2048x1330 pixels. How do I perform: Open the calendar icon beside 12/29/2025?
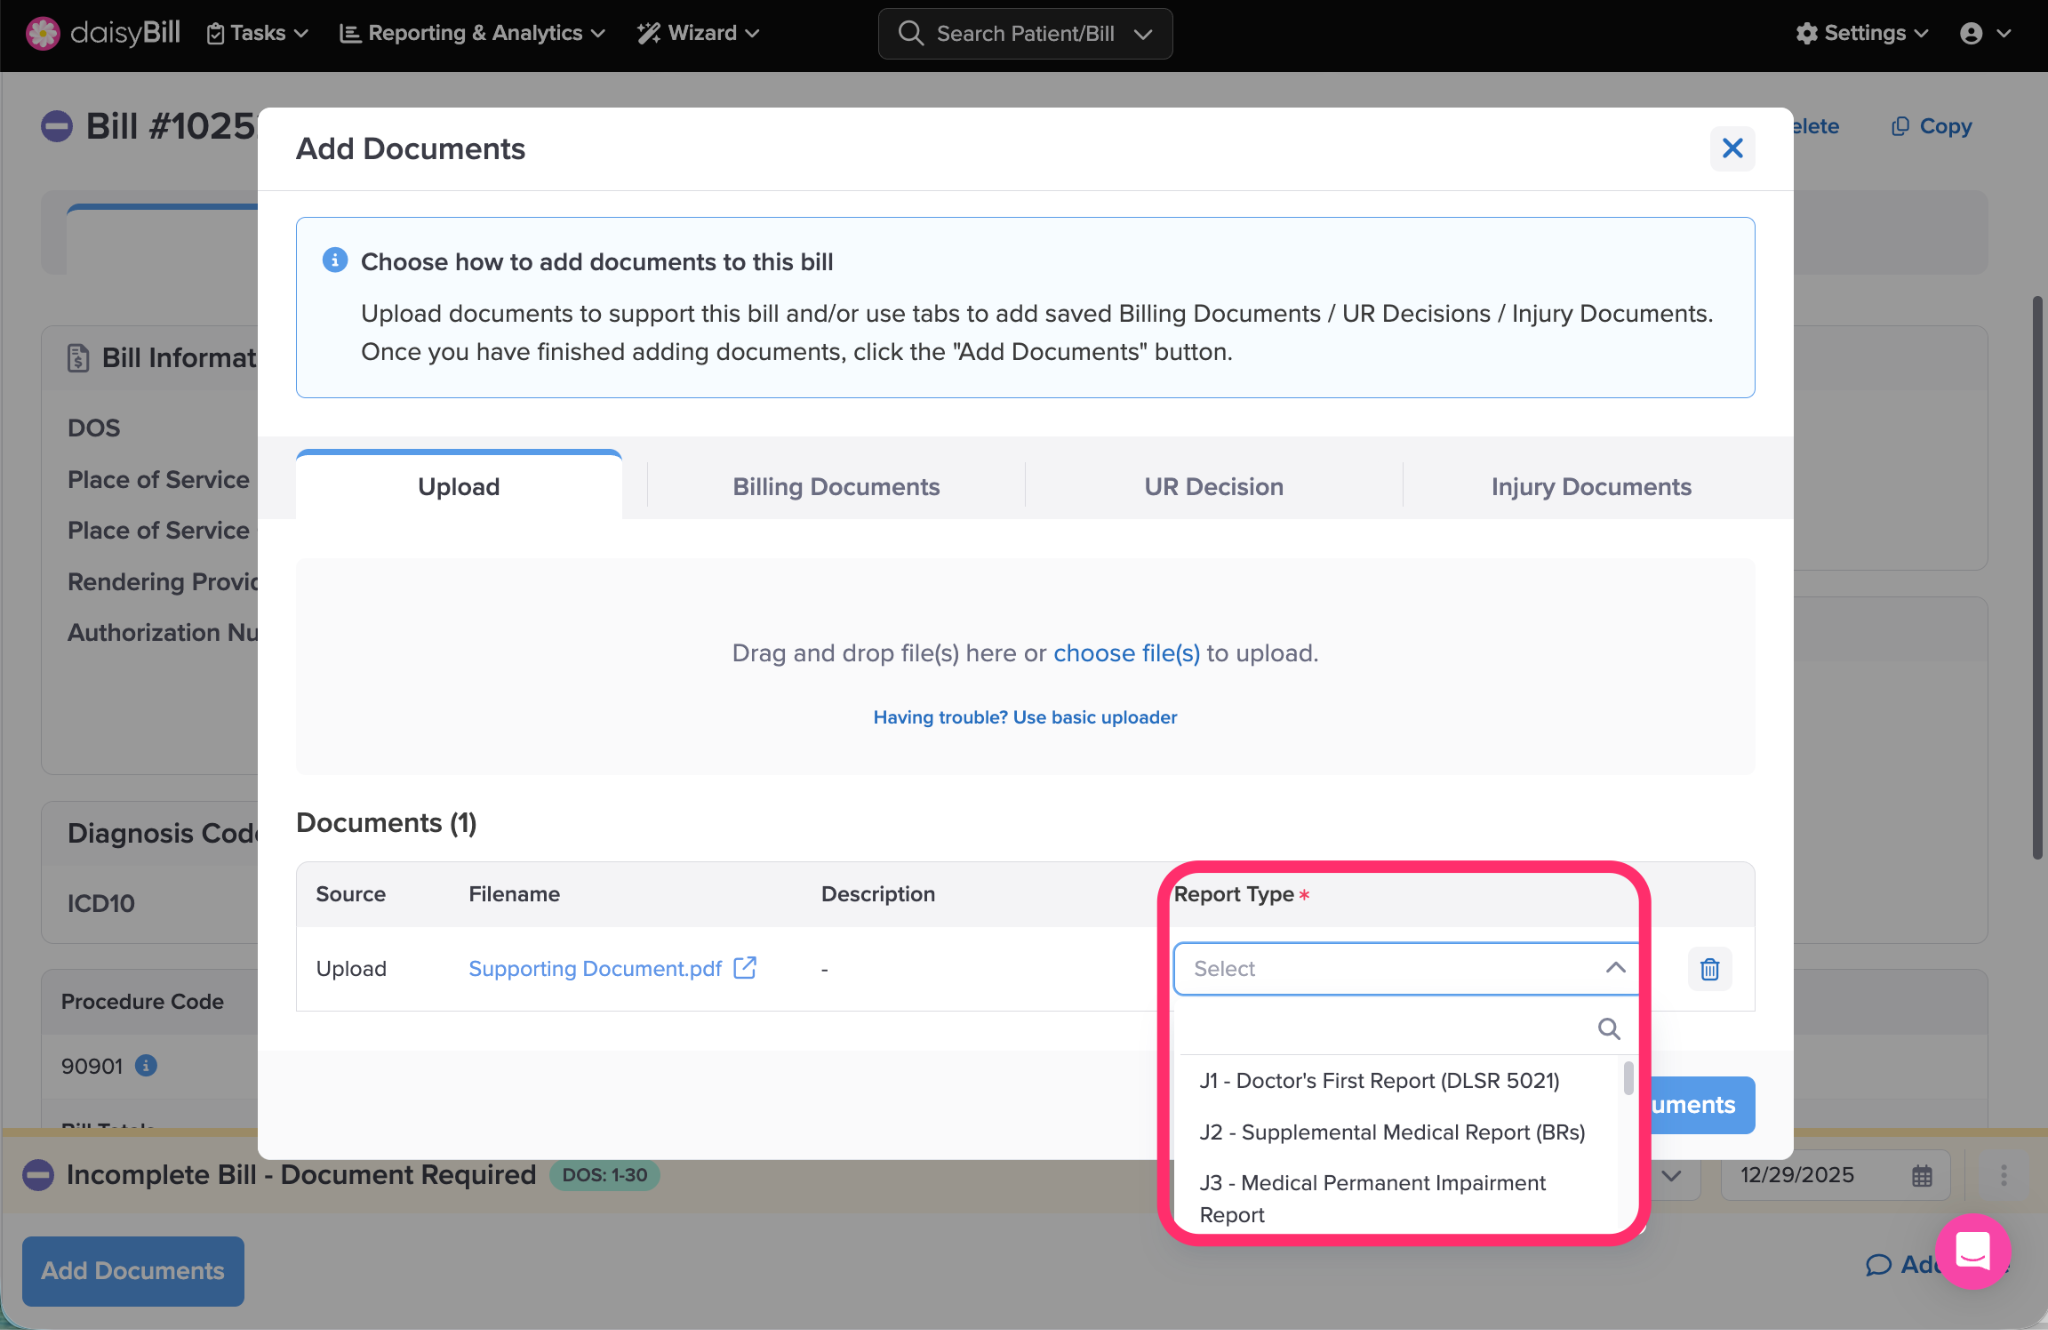[x=1921, y=1176]
